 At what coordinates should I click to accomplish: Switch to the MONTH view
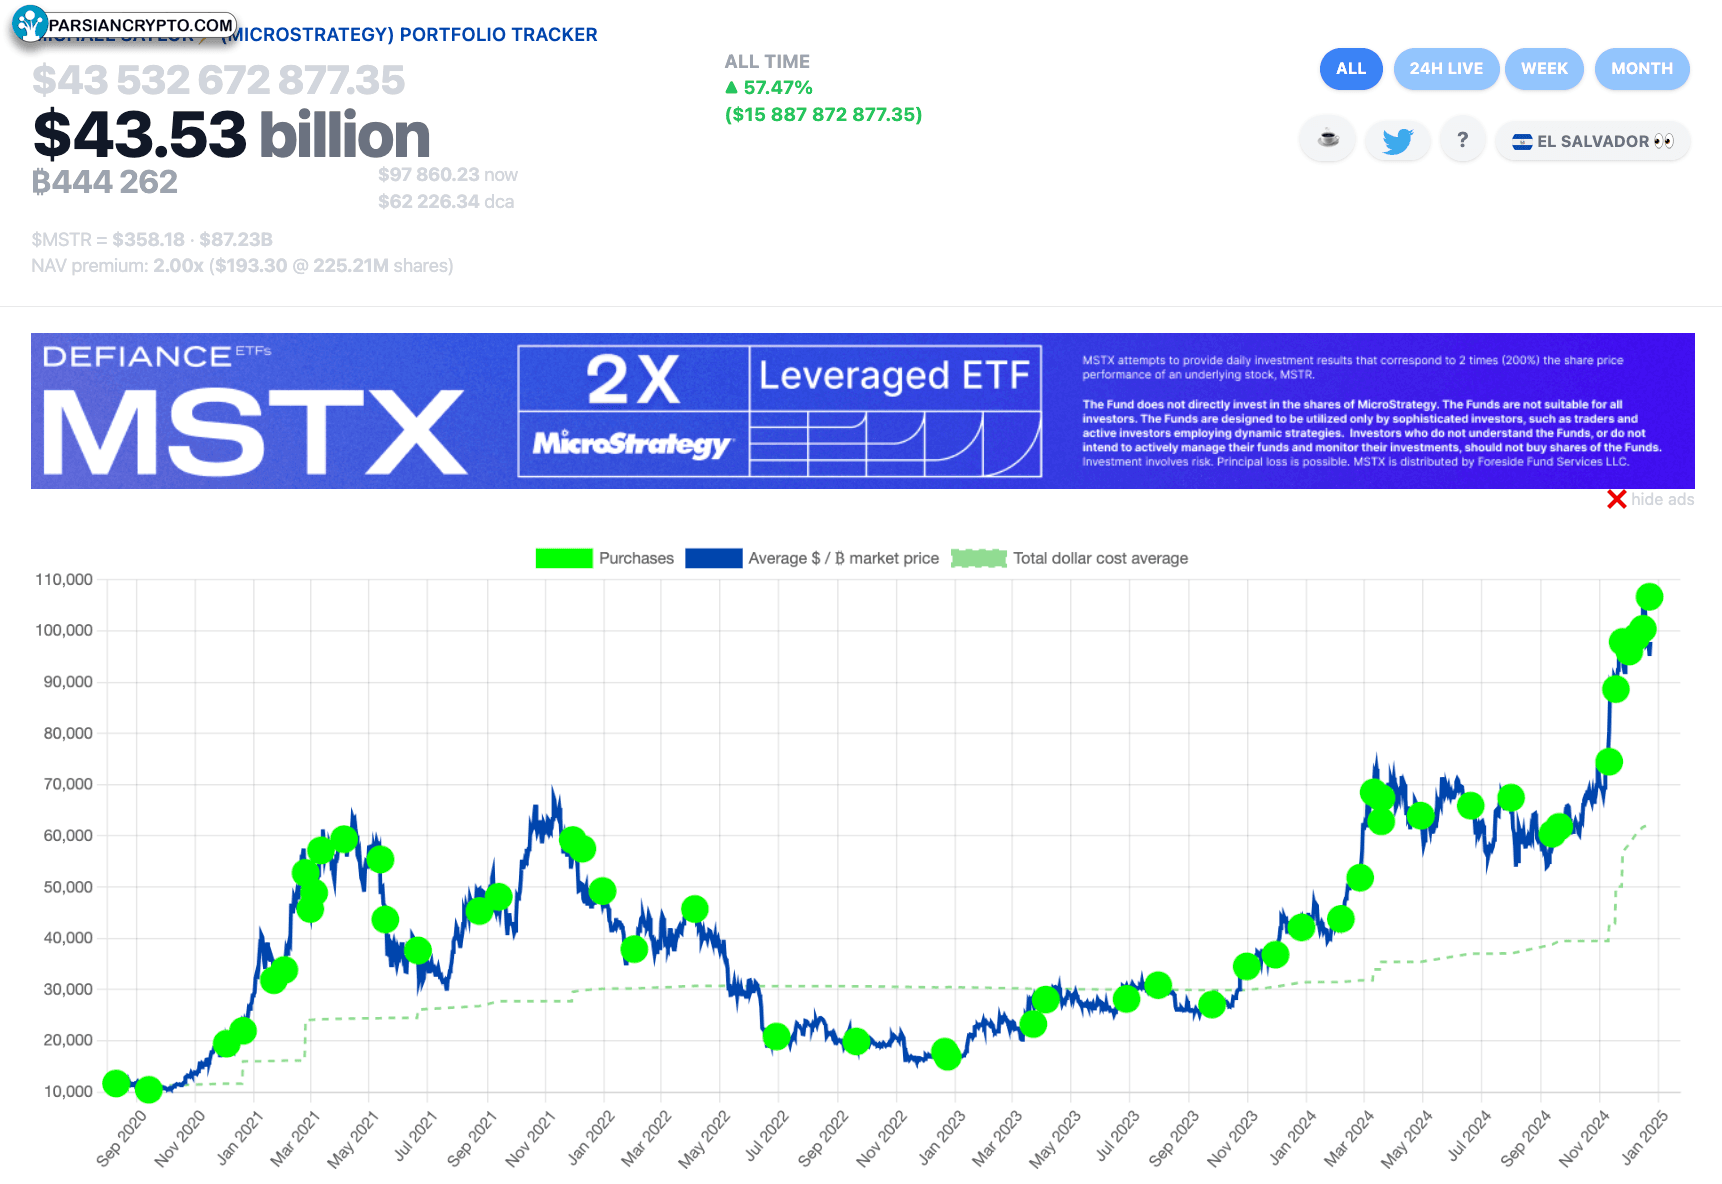(1642, 69)
